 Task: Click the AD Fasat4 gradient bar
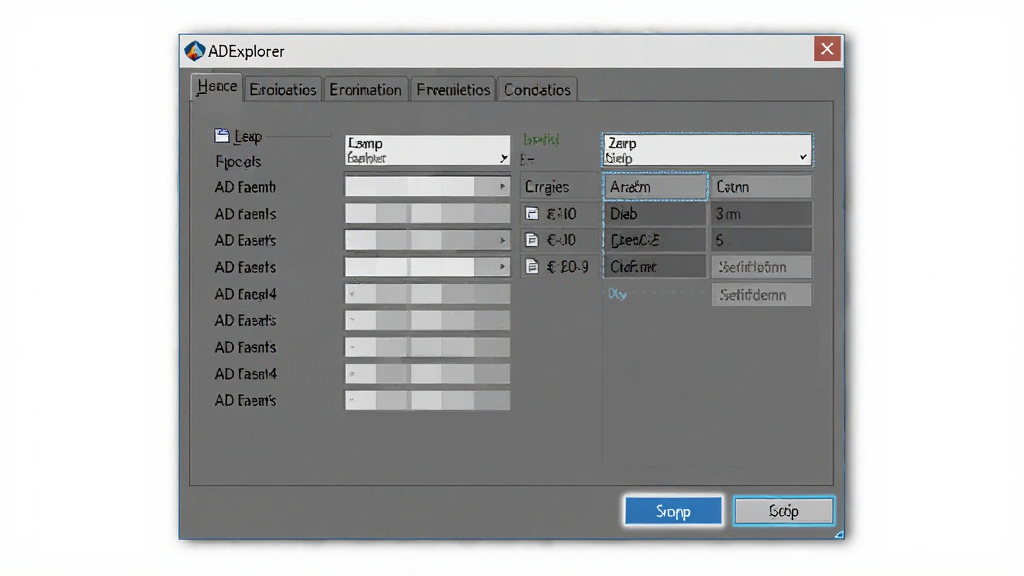(427, 374)
